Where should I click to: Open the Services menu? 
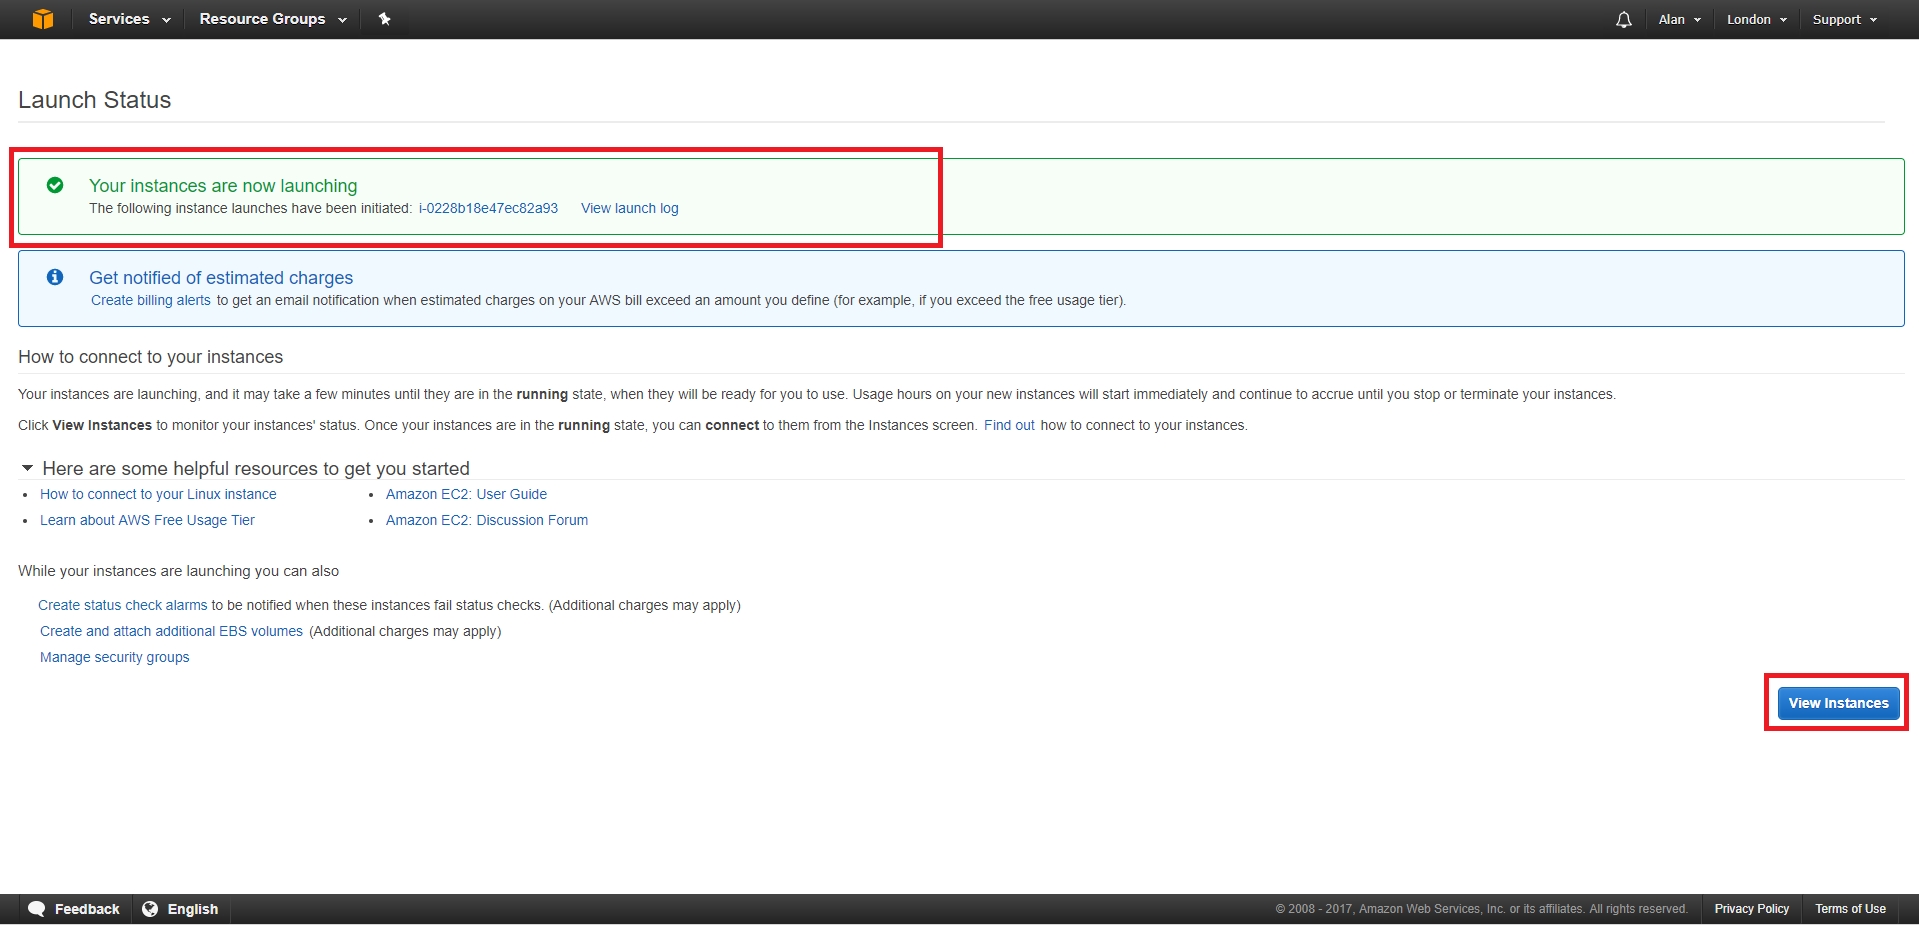[129, 19]
